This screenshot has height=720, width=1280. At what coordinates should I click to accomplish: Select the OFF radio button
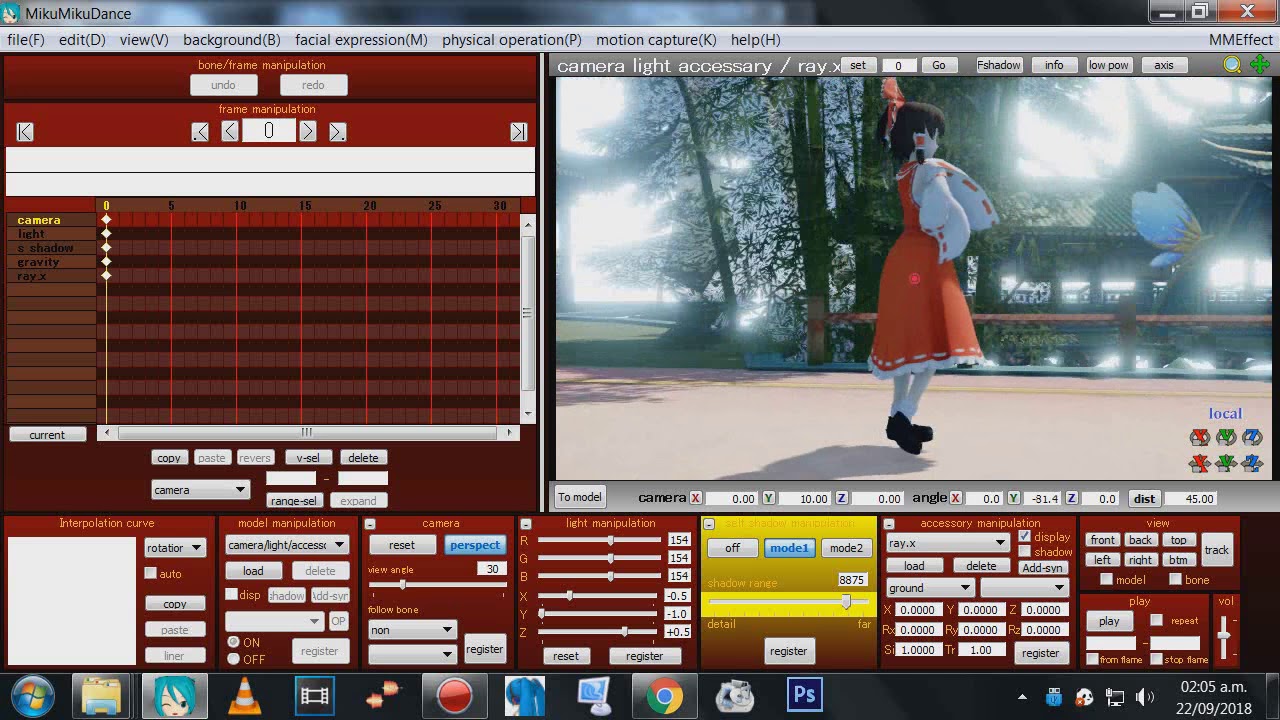click(x=234, y=659)
